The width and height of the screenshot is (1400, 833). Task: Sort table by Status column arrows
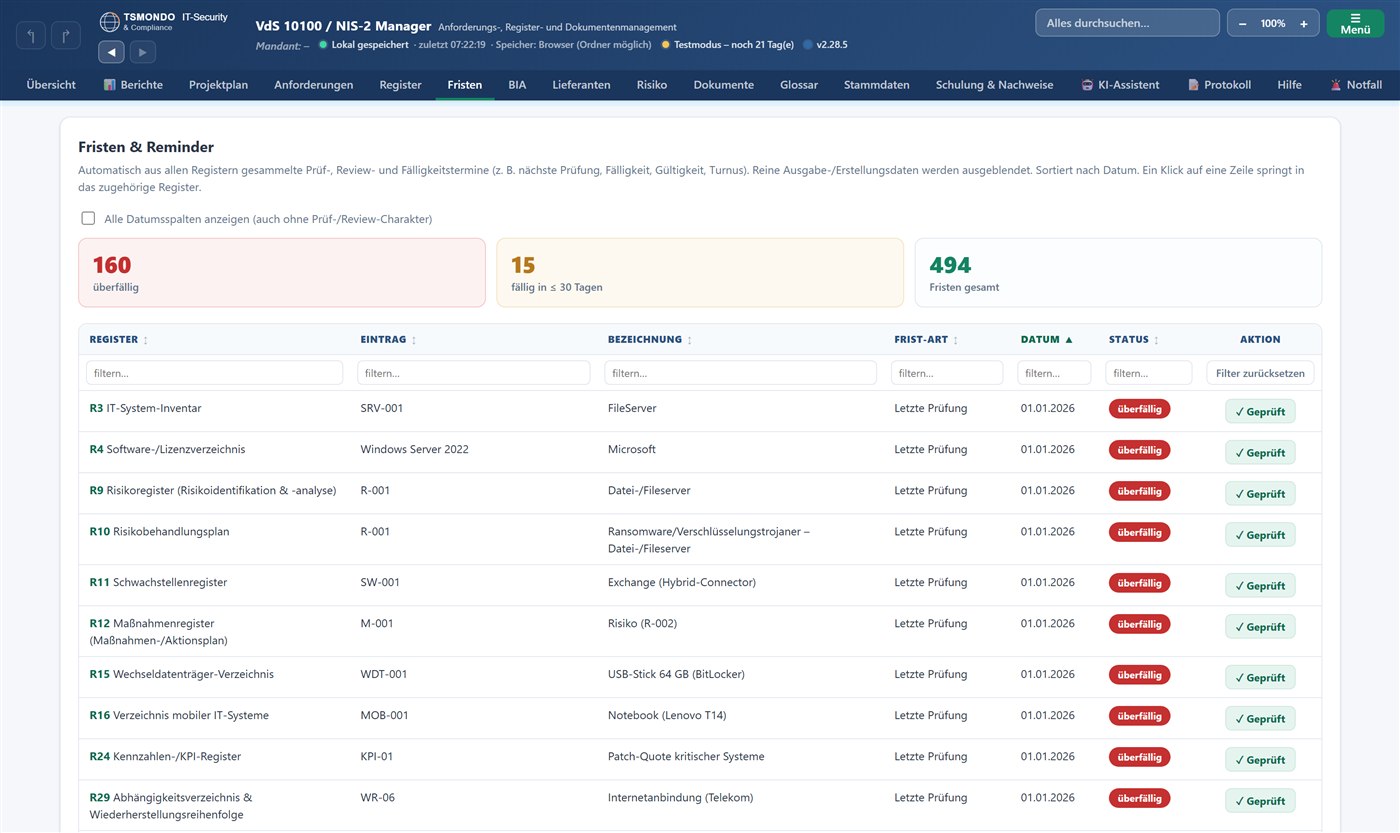[1156, 340]
